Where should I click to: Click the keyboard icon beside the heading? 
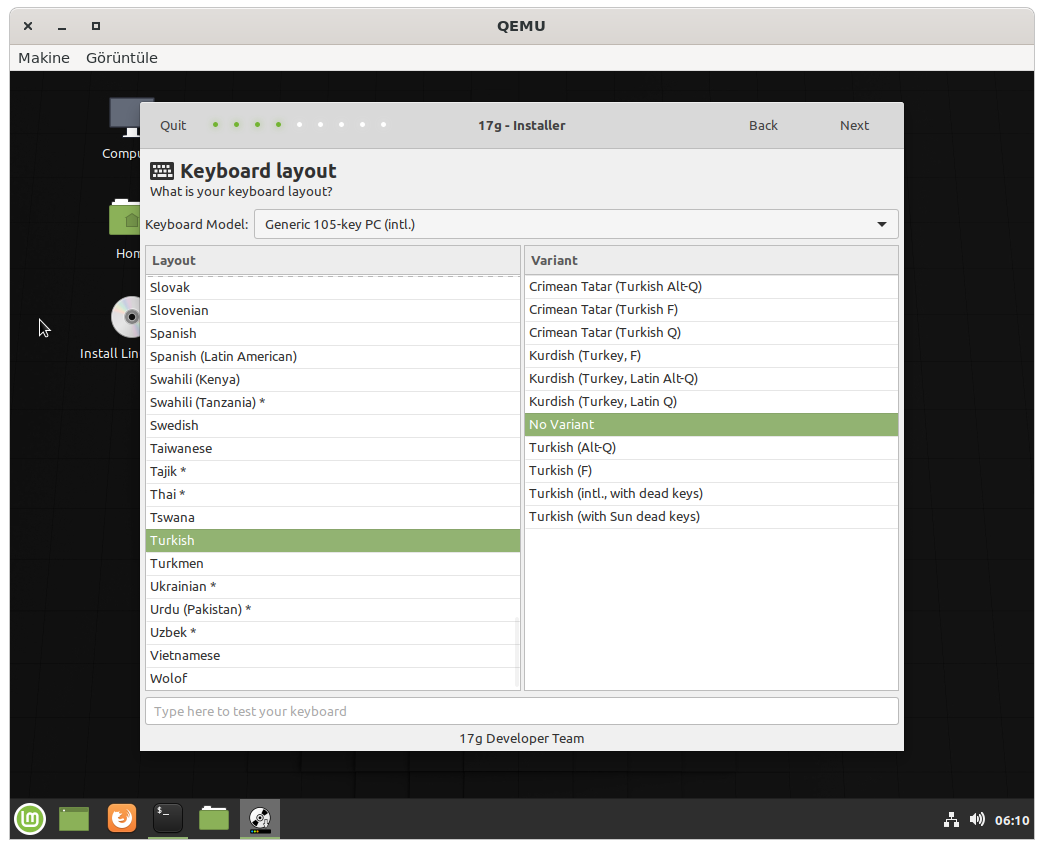pos(162,171)
